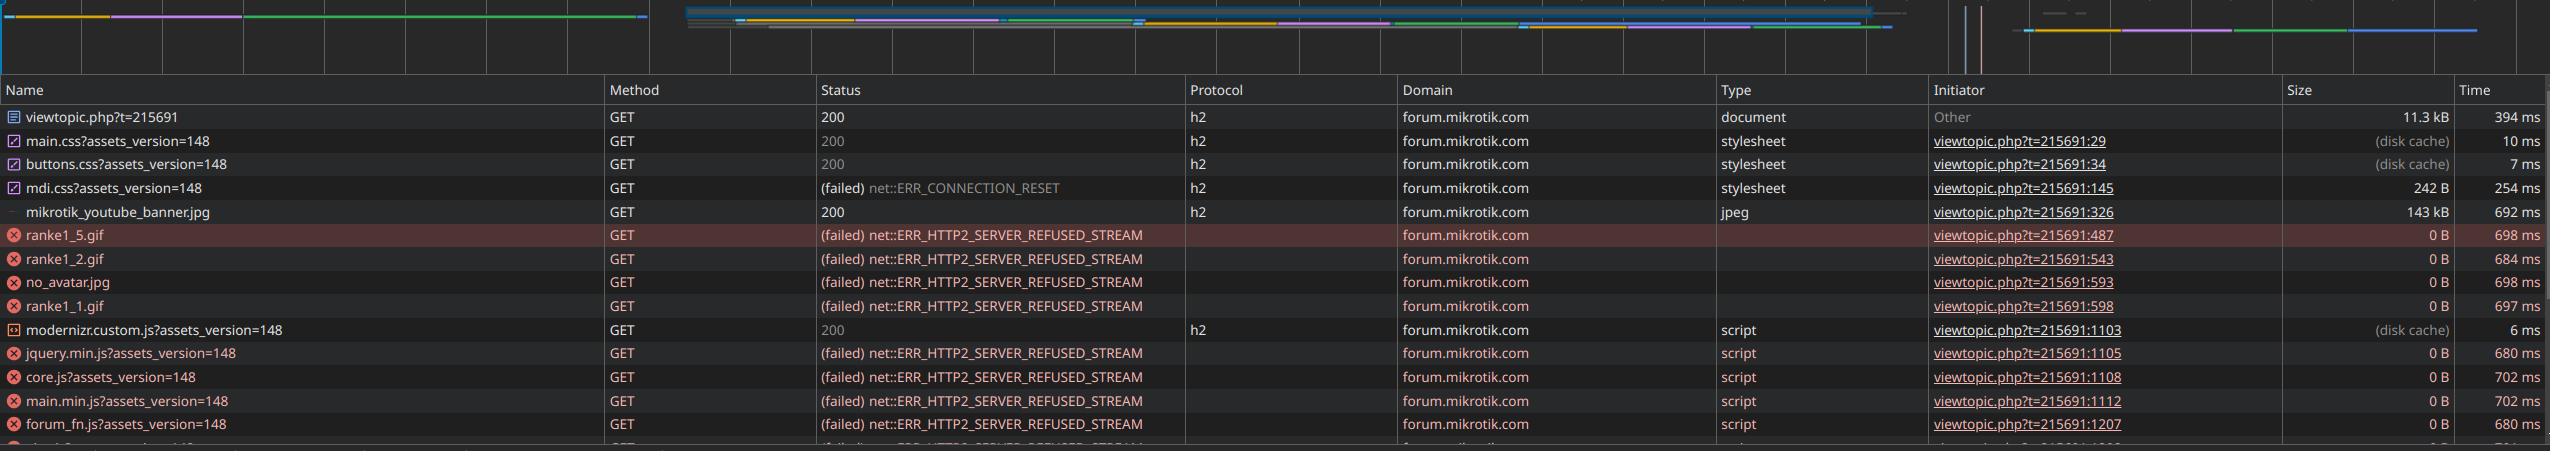Click the Protocol column header
The image size is (2550, 451).
(1216, 90)
